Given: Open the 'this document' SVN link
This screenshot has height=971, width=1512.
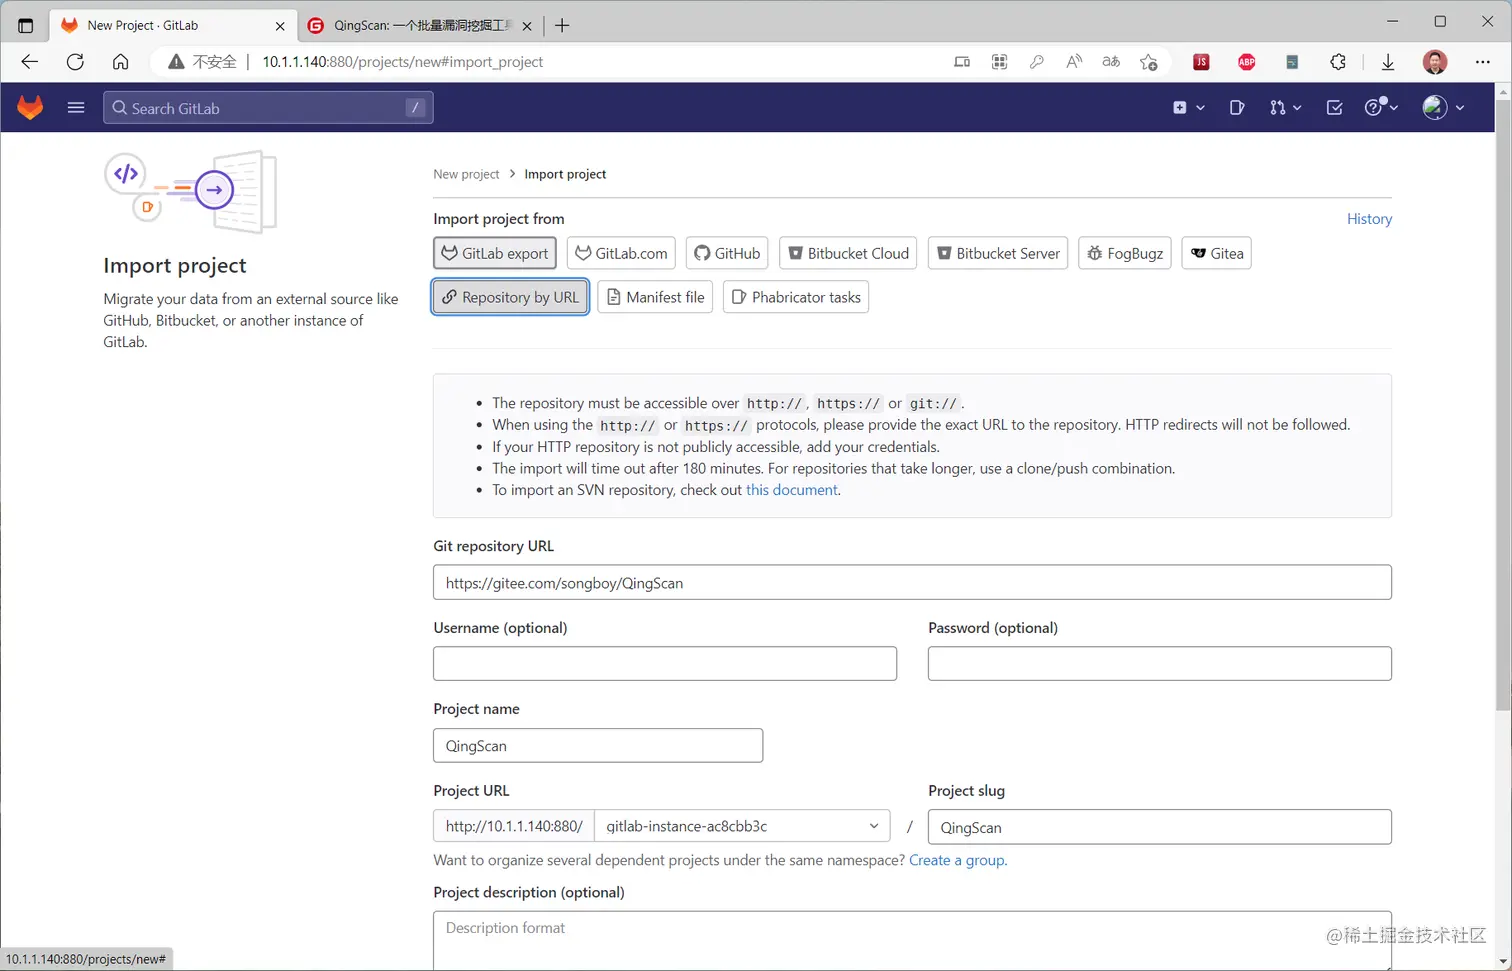Looking at the screenshot, I should click(x=792, y=490).
